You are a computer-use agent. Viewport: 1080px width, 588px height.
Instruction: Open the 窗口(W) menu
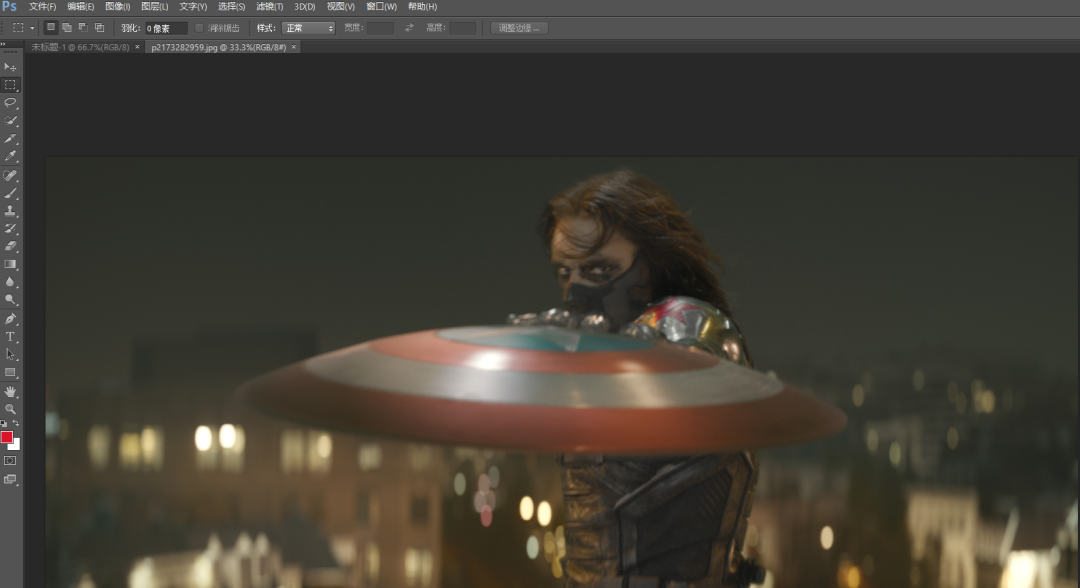tap(382, 6)
